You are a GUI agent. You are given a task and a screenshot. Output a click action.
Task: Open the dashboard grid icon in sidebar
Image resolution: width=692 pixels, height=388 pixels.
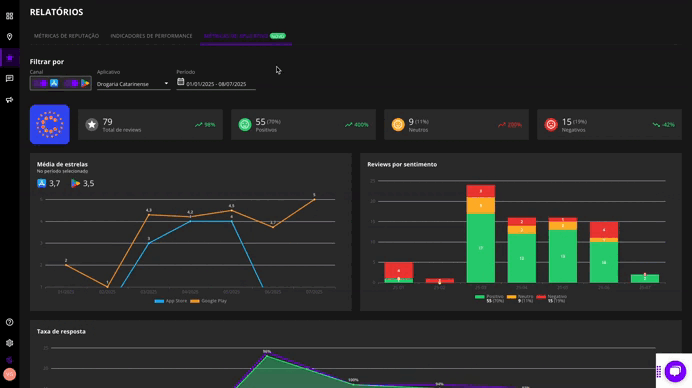[x=9, y=16]
